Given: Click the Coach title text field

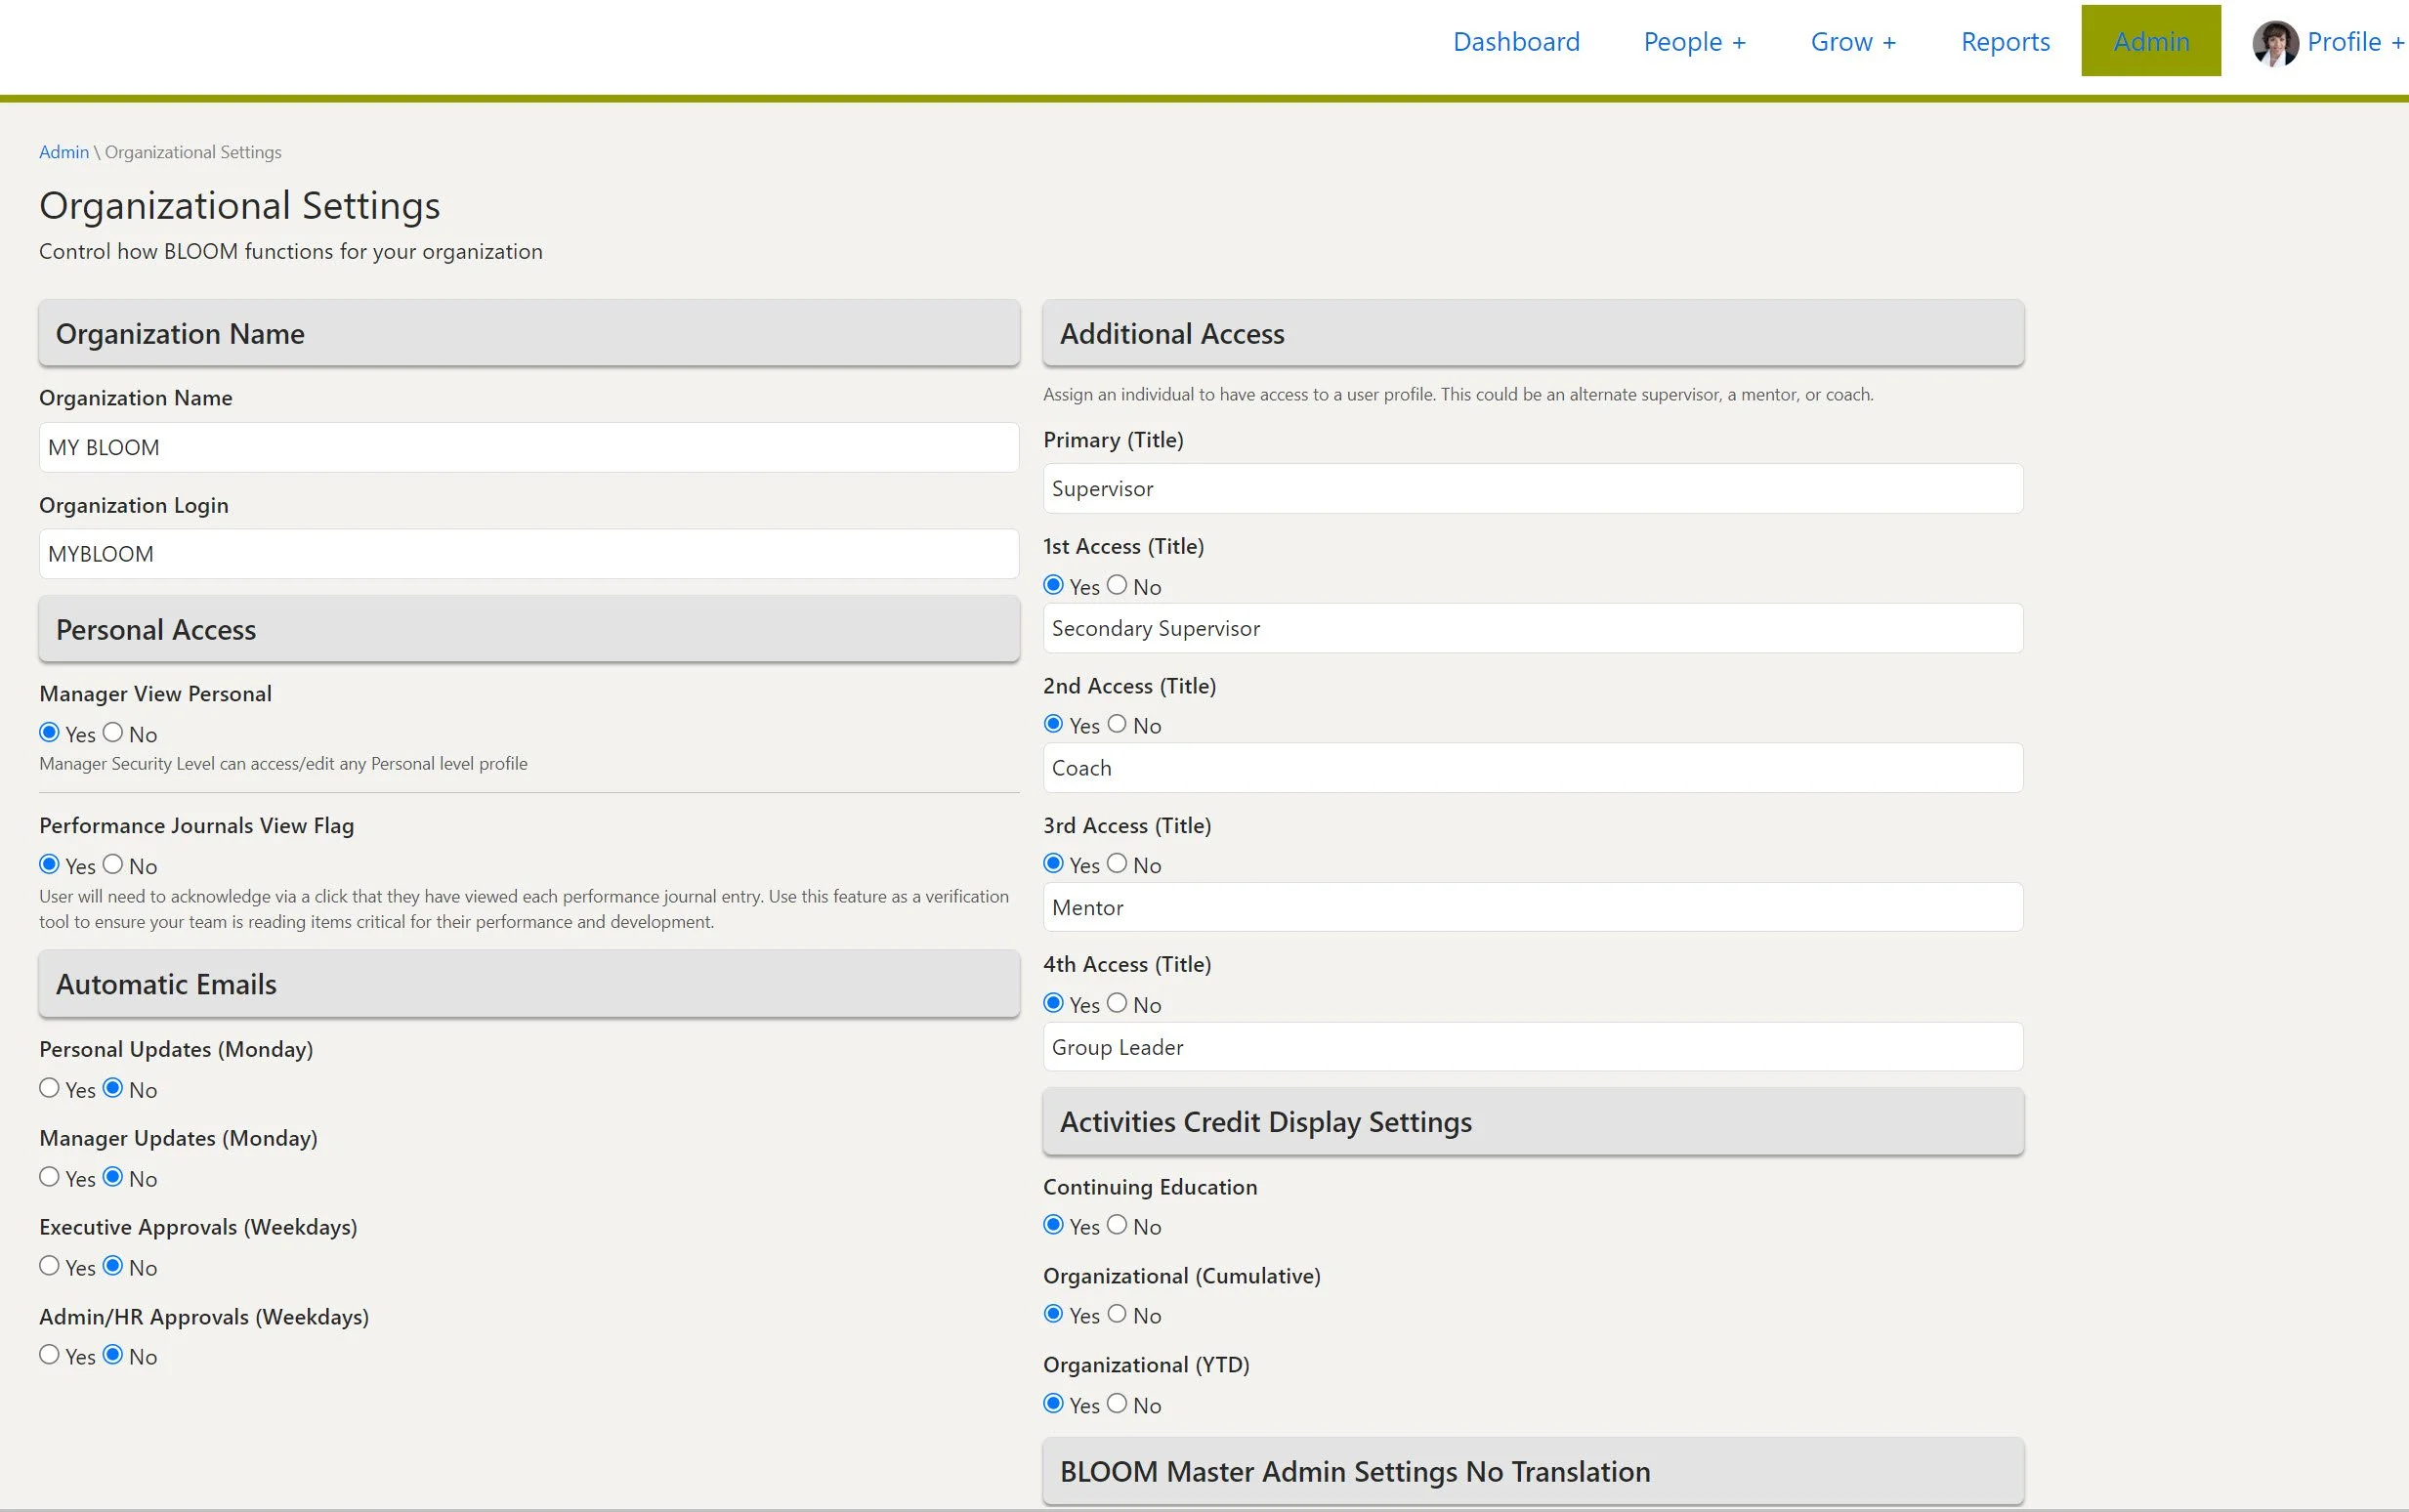Looking at the screenshot, I should point(1532,768).
